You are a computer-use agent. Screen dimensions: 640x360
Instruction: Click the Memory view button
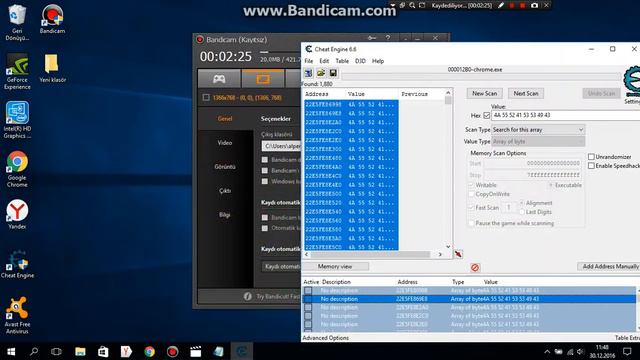click(x=335, y=266)
